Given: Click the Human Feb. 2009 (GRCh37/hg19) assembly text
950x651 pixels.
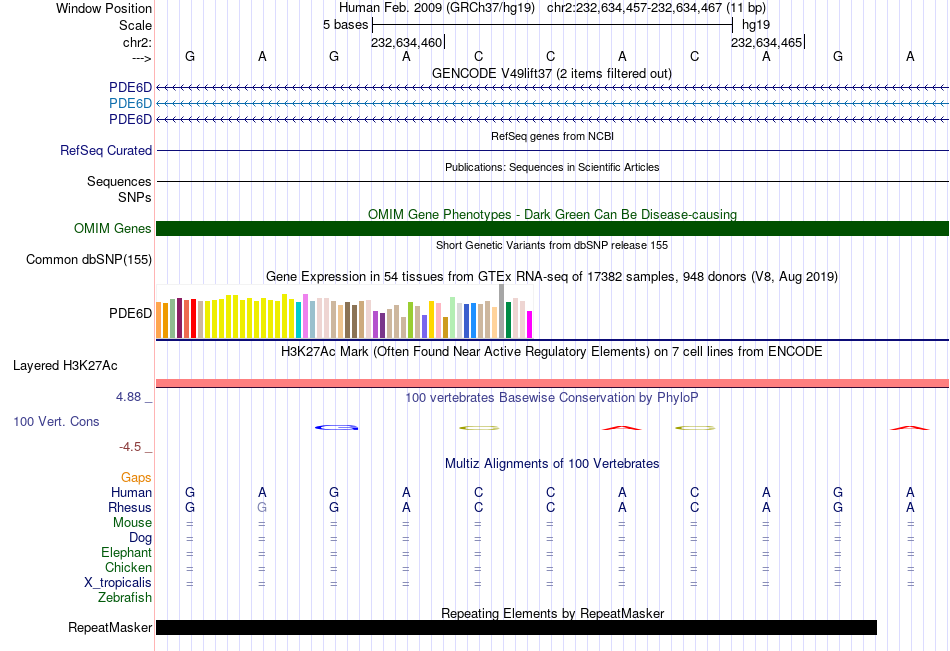Looking at the screenshot, I should pos(437,8).
